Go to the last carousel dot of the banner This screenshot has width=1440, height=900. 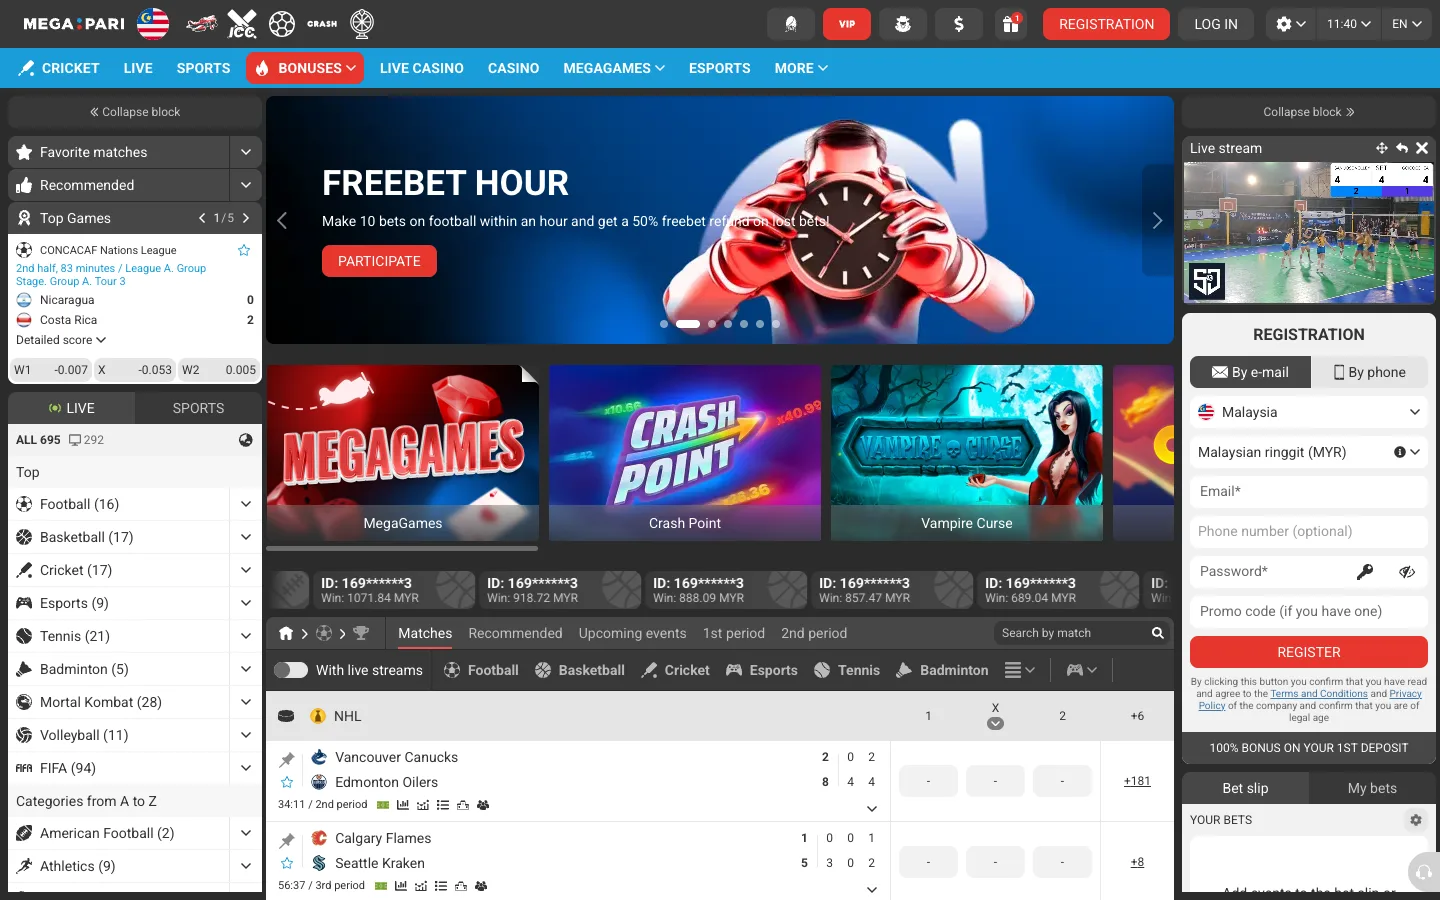coord(776,324)
